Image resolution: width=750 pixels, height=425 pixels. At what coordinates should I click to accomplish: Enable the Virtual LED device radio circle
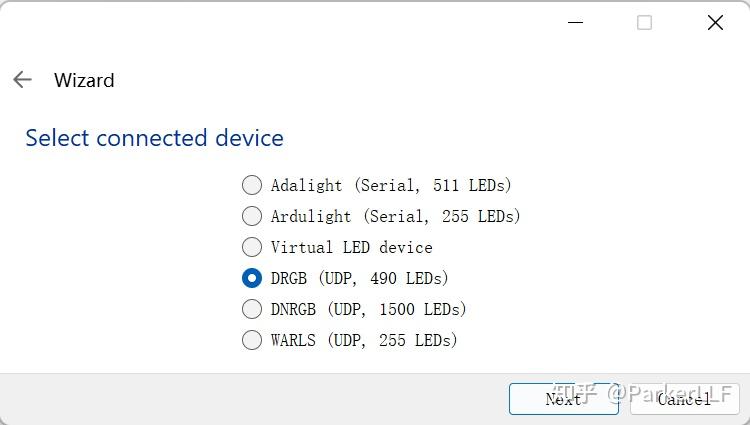(252, 247)
